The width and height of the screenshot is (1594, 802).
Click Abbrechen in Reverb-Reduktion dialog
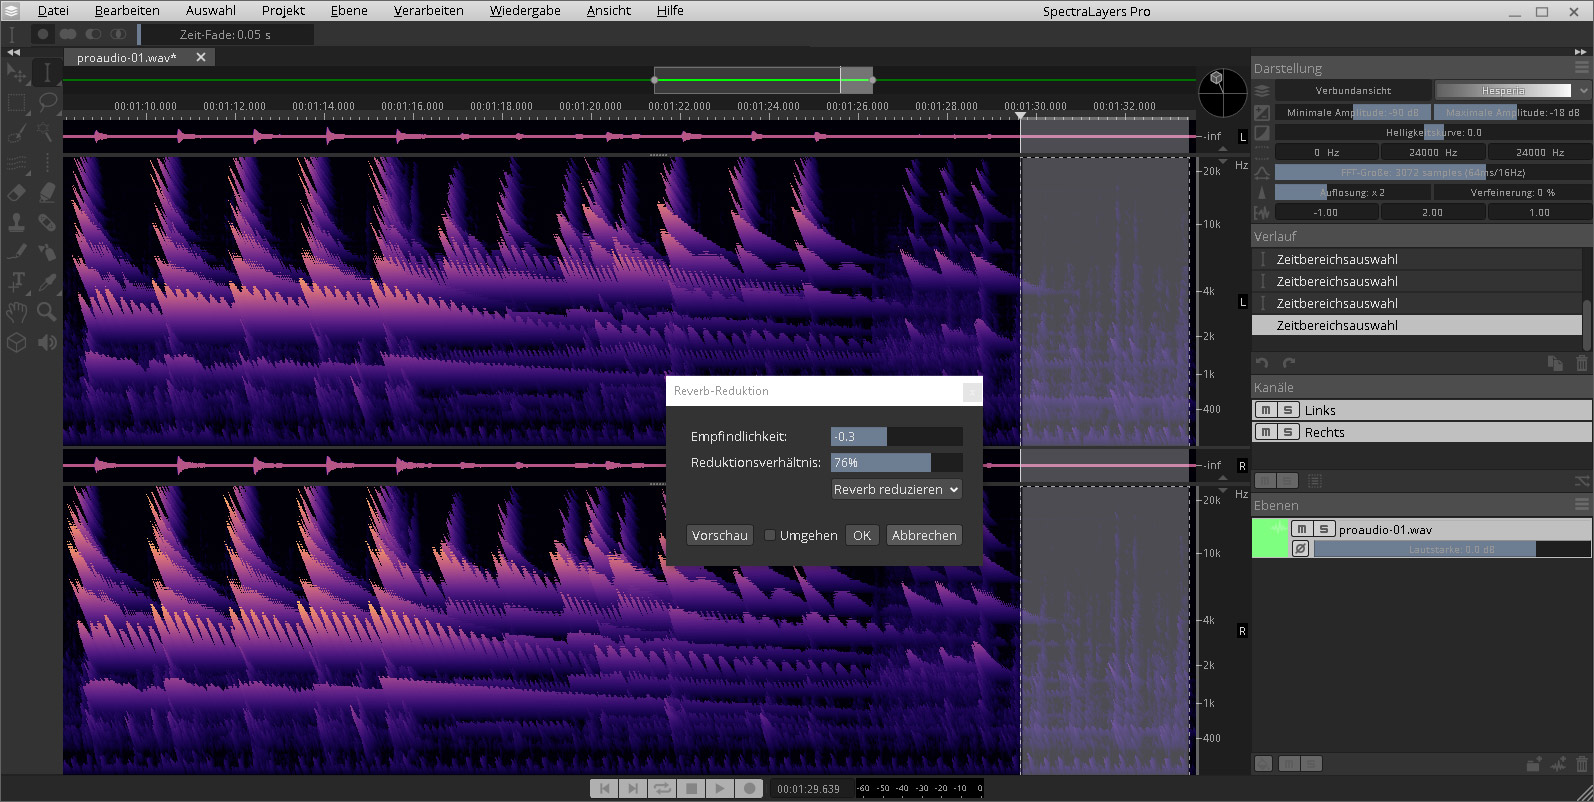pyautogui.click(x=923, y=536)
